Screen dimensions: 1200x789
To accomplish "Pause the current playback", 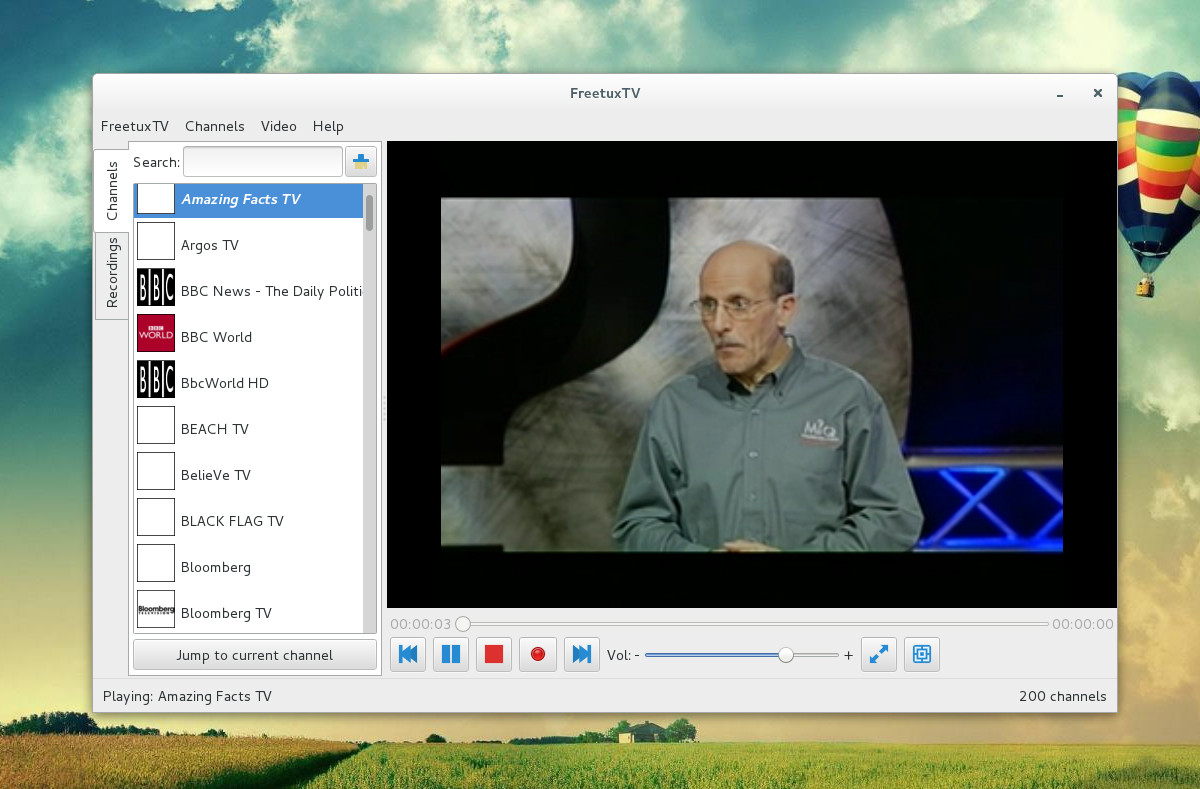I will pos(451,654).
